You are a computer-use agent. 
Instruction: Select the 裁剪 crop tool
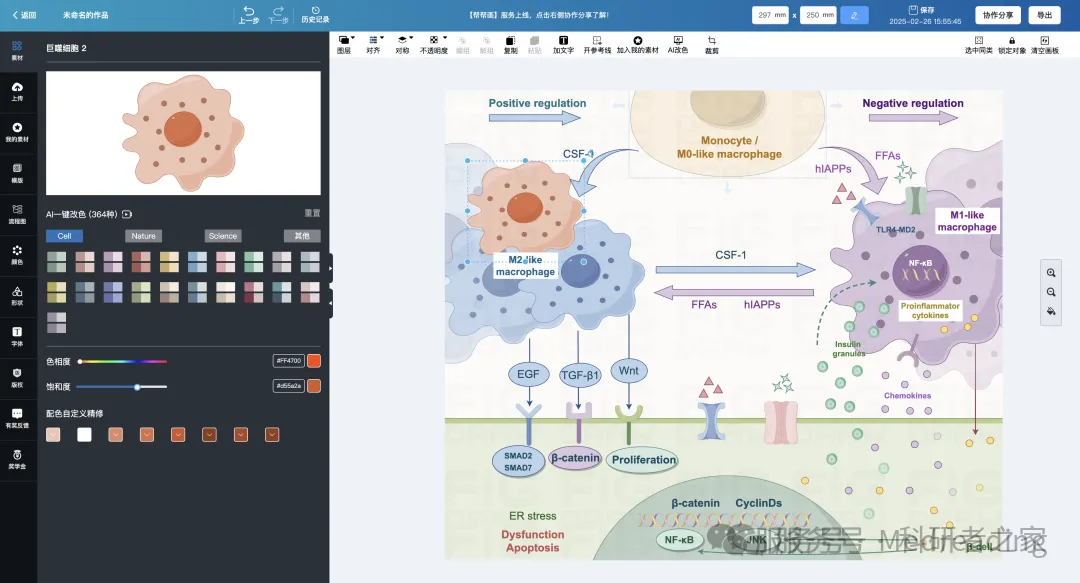click(x=712, y=45)
